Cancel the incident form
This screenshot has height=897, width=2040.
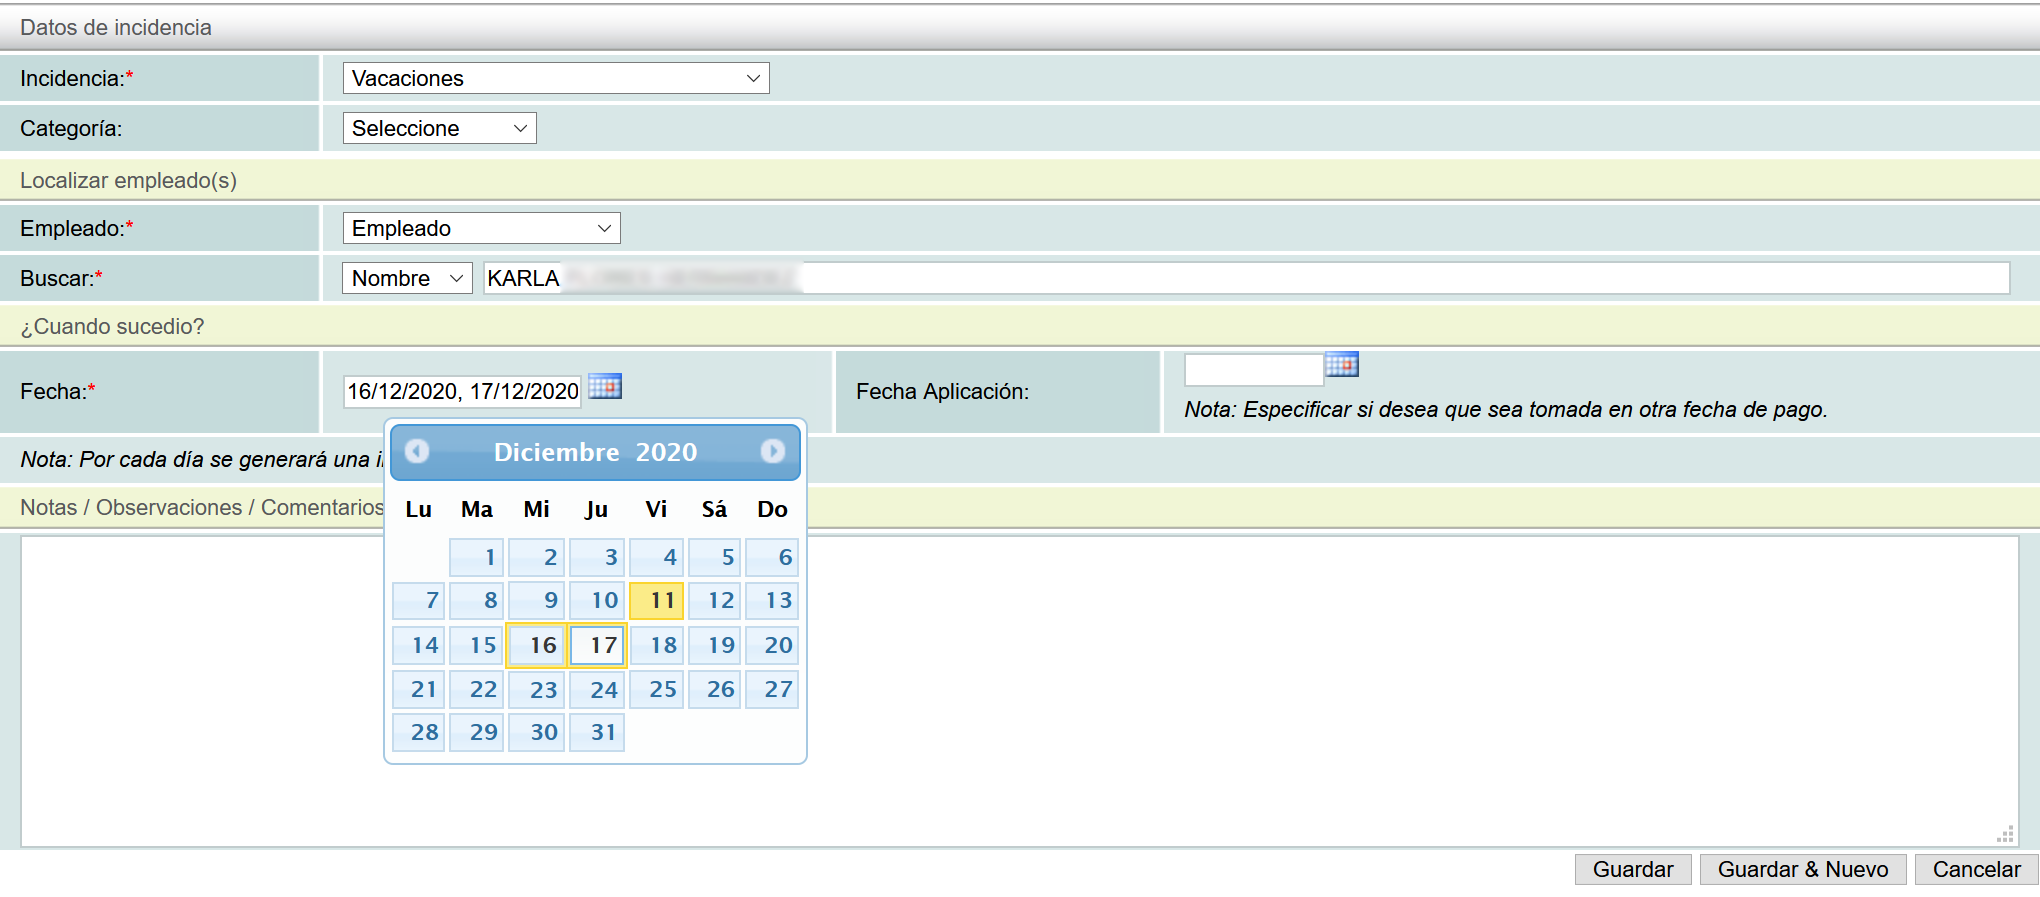(1976, 869)
